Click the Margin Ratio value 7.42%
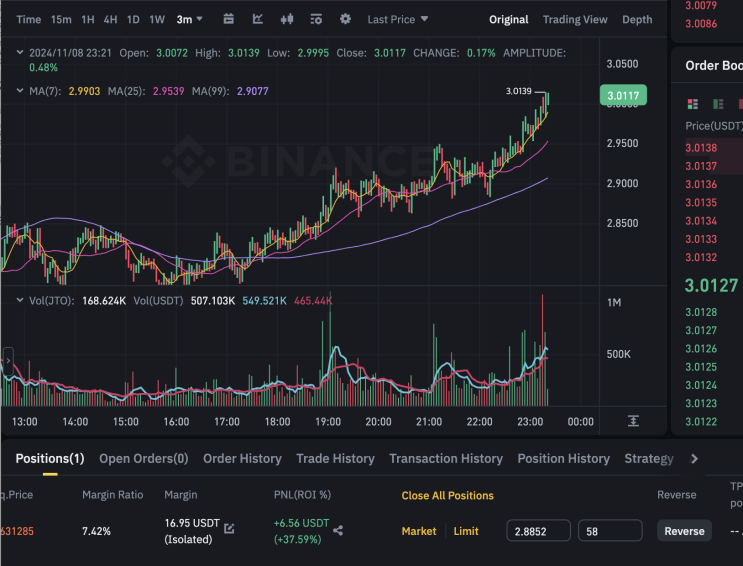Viewport: 743px width, 566px height. click(96, 531)
